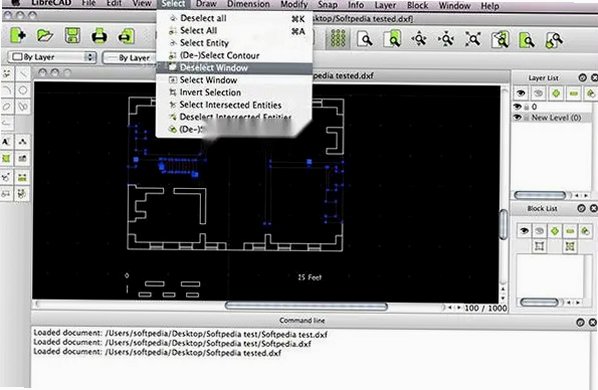The width and height of the screenshot is (598, 390).
Task: Select the Insert Image tool in the left toolbox
Action: point(23,158)
